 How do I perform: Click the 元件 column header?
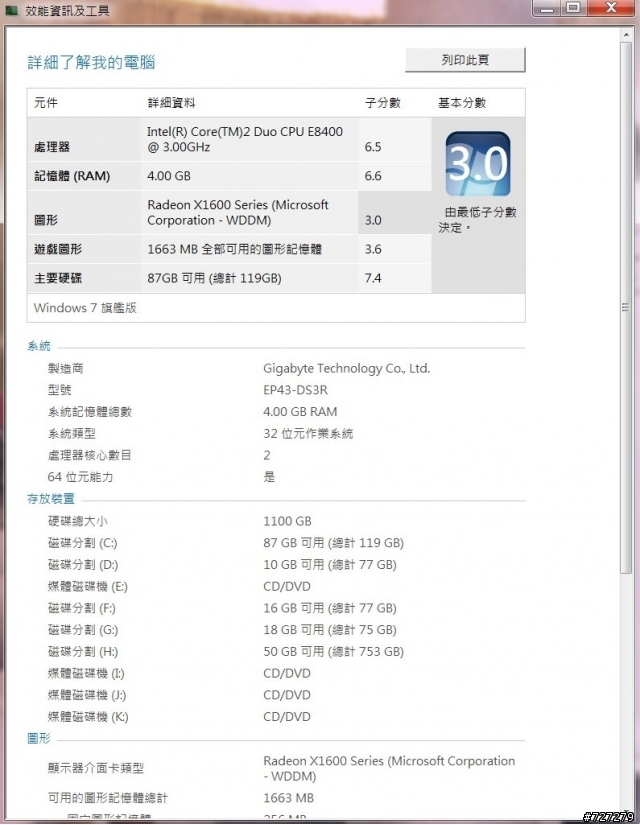pyautogui.click(x=46, y=103)
